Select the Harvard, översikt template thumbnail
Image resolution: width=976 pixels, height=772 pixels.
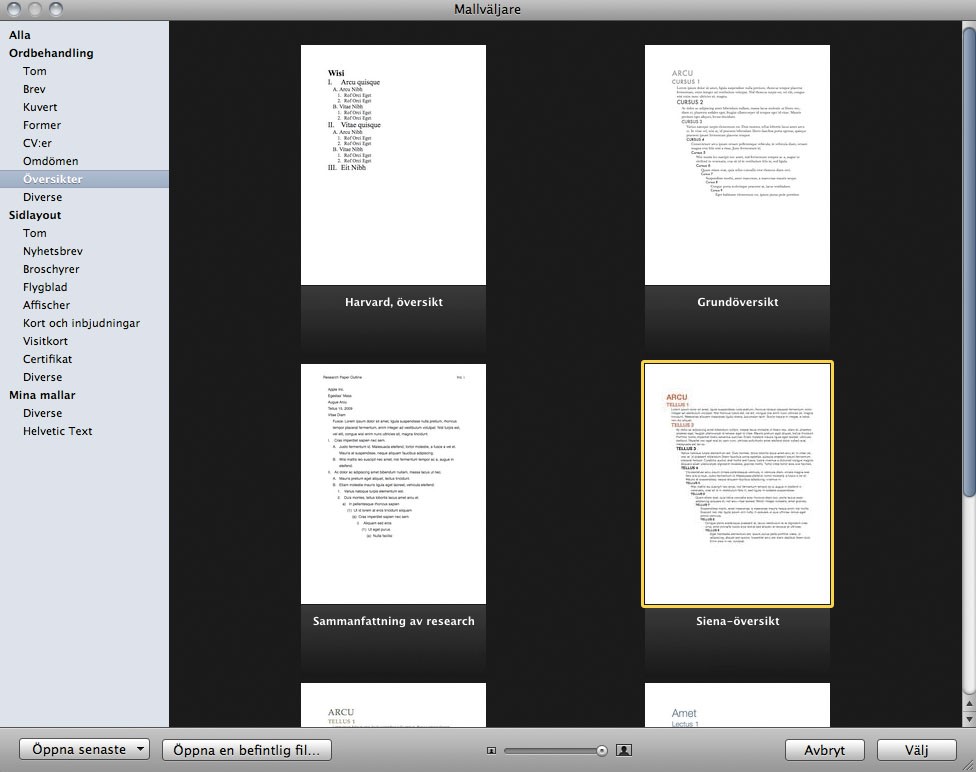[393, 165]
